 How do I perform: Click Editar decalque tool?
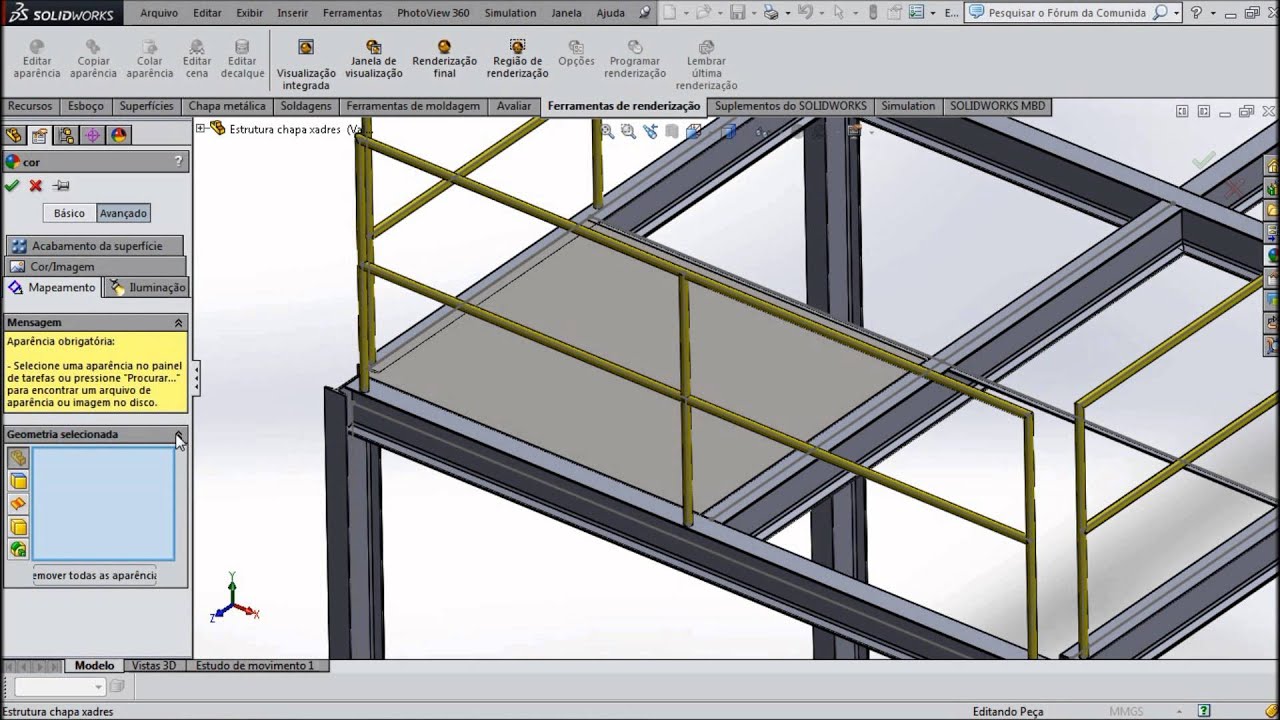[x=242, y=60]
